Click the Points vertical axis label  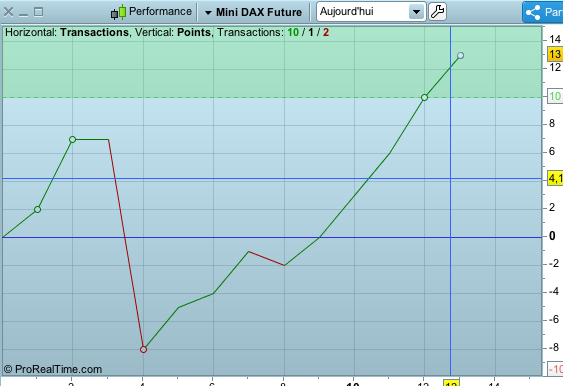coord(194,32)
